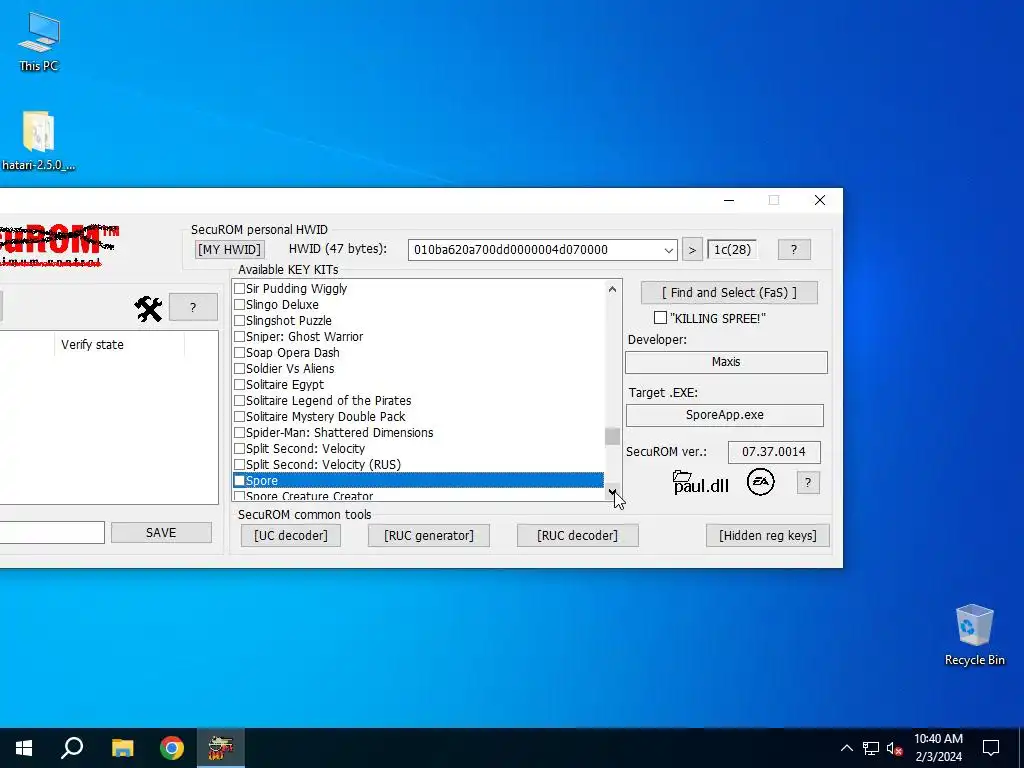Click the key kits scrollbar thumb

612,436
